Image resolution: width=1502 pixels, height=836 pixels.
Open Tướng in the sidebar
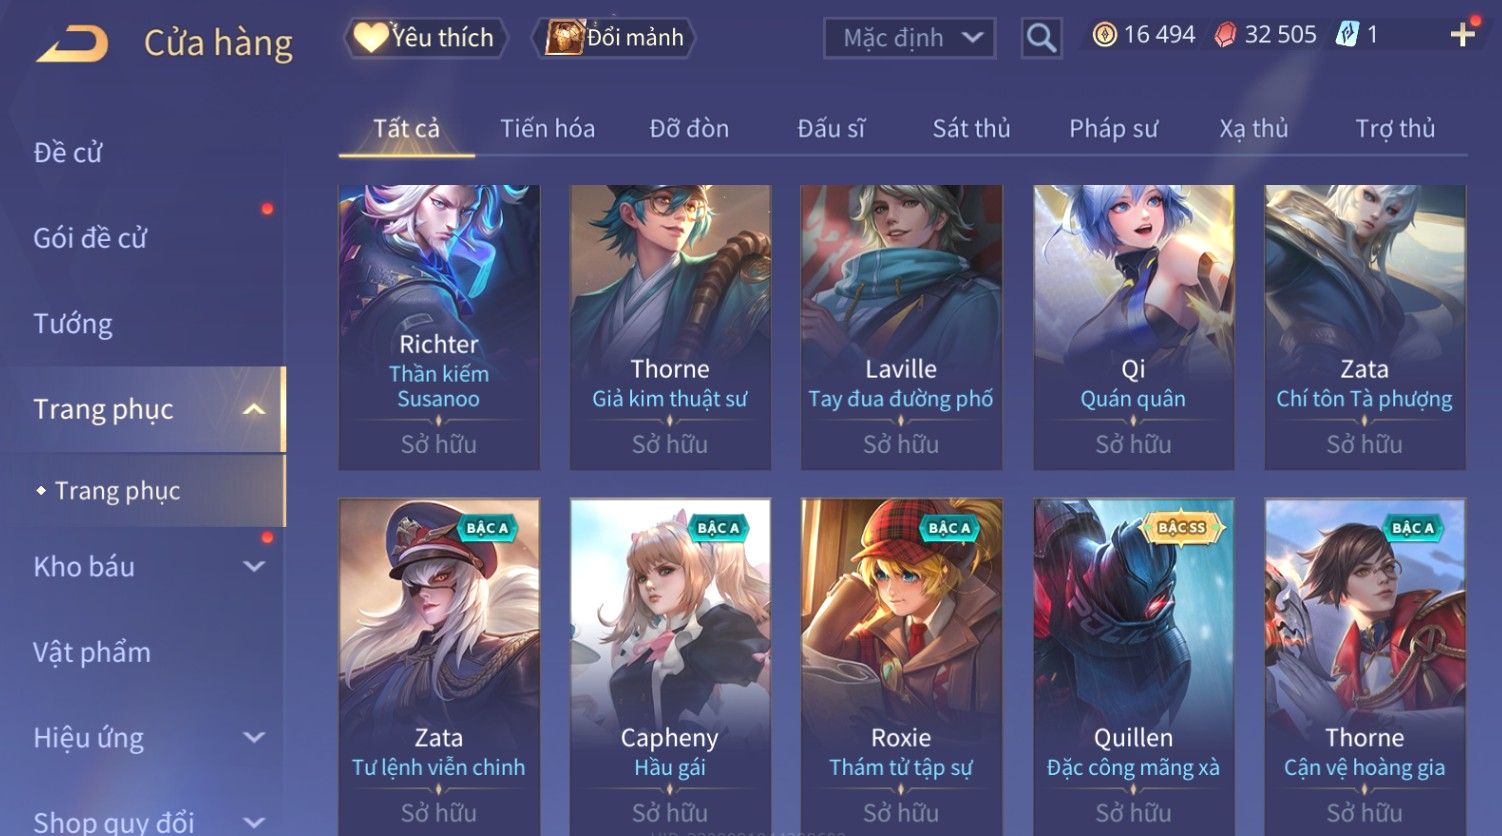pos(73,324)
